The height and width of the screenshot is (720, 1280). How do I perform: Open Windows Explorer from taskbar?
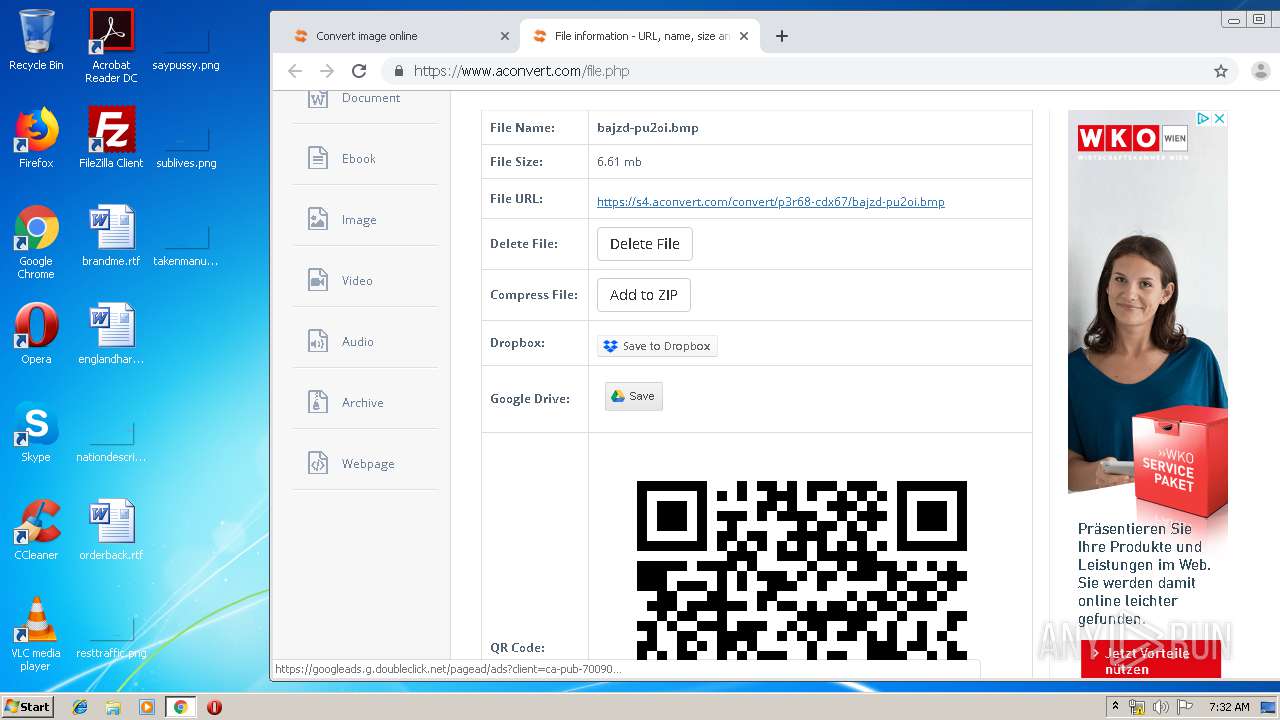pyautogui.click(x=113, y=707)
